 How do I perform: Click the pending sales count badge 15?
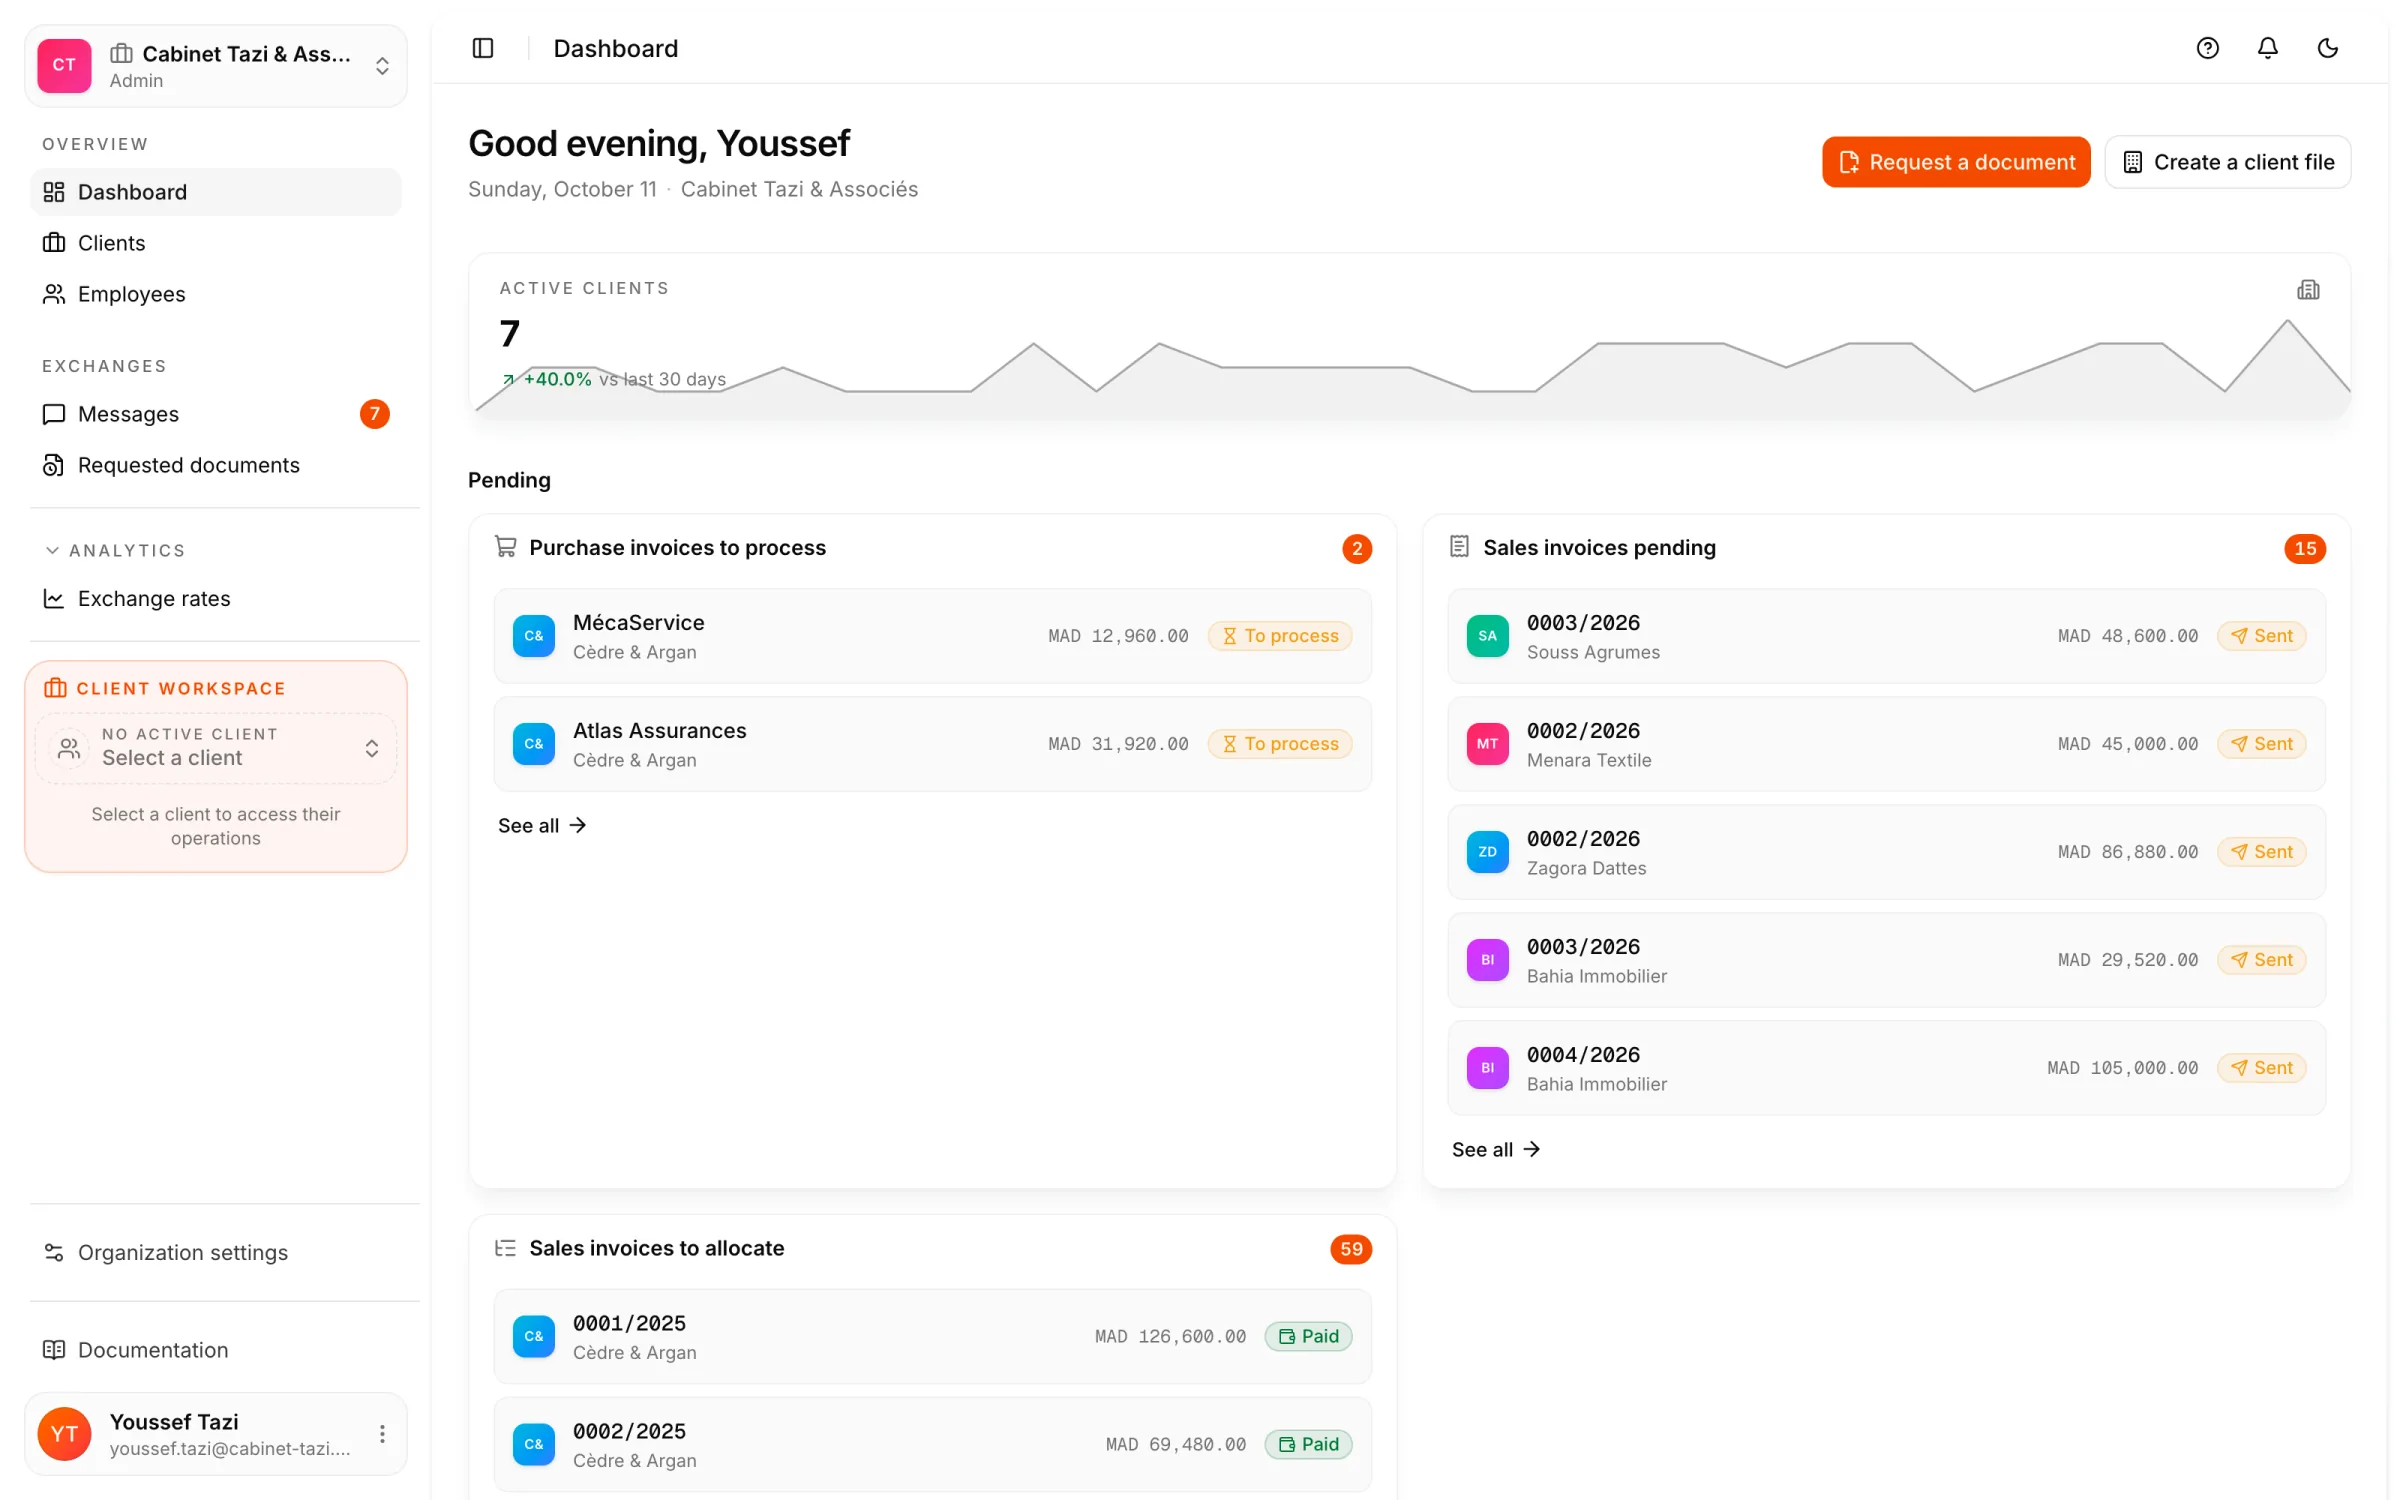pyautogui.click(x=2305, y=548)
